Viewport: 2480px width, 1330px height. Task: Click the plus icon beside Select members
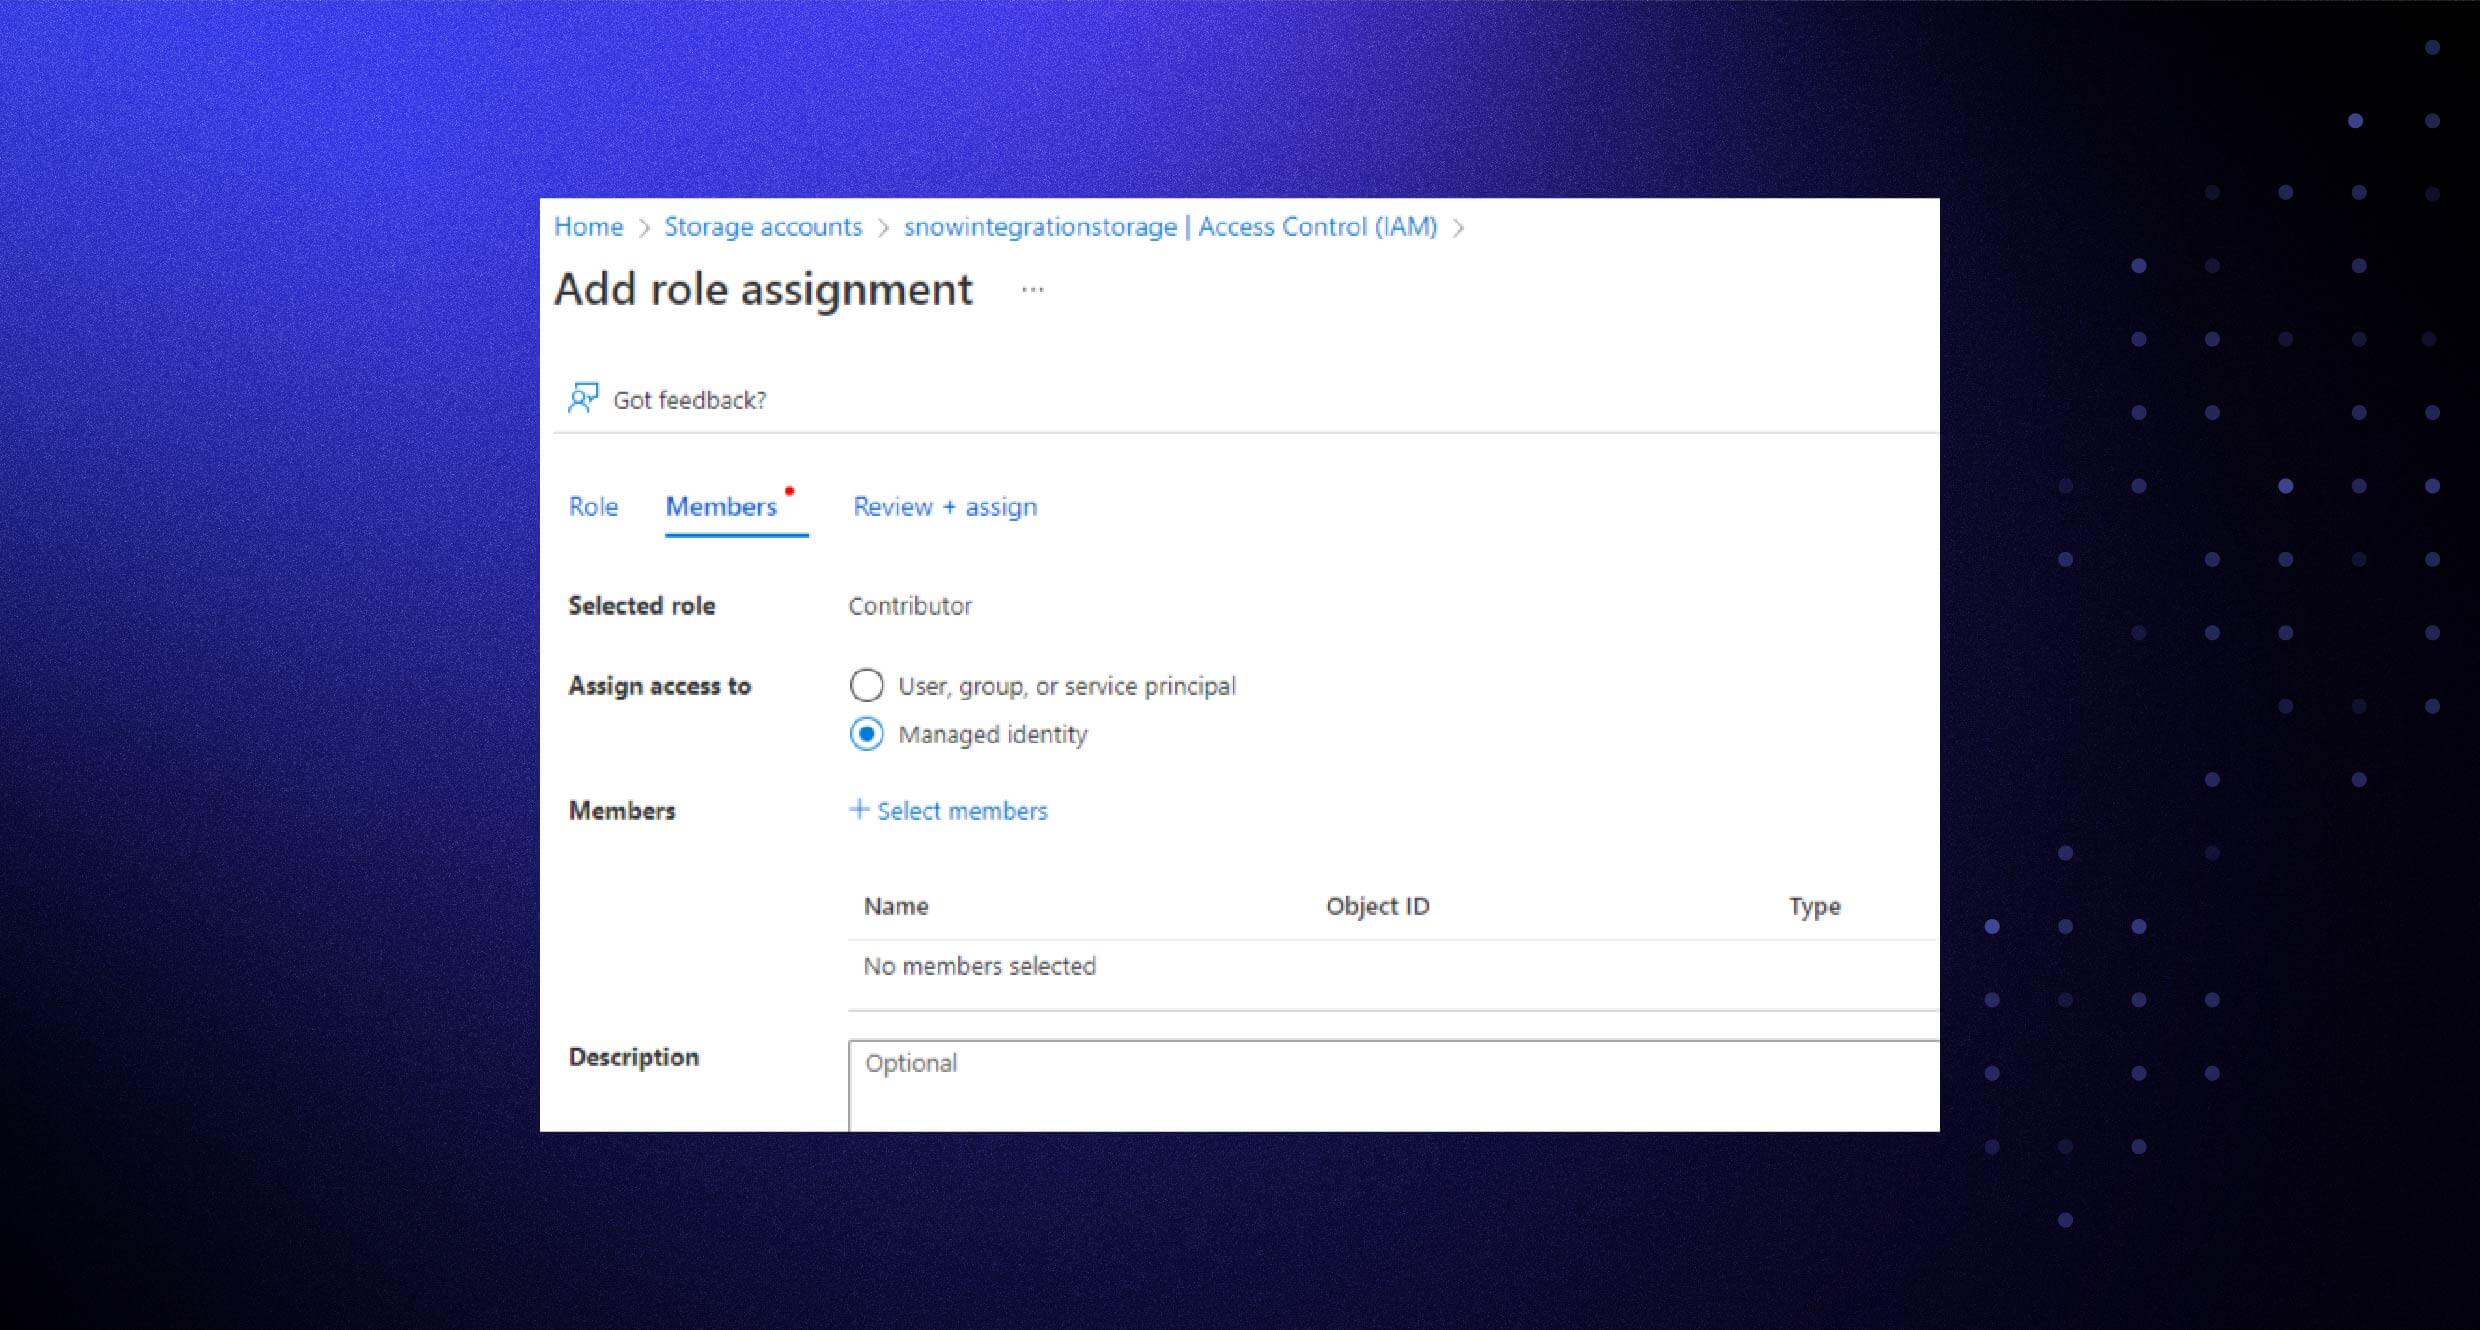(x=857, y=810)
